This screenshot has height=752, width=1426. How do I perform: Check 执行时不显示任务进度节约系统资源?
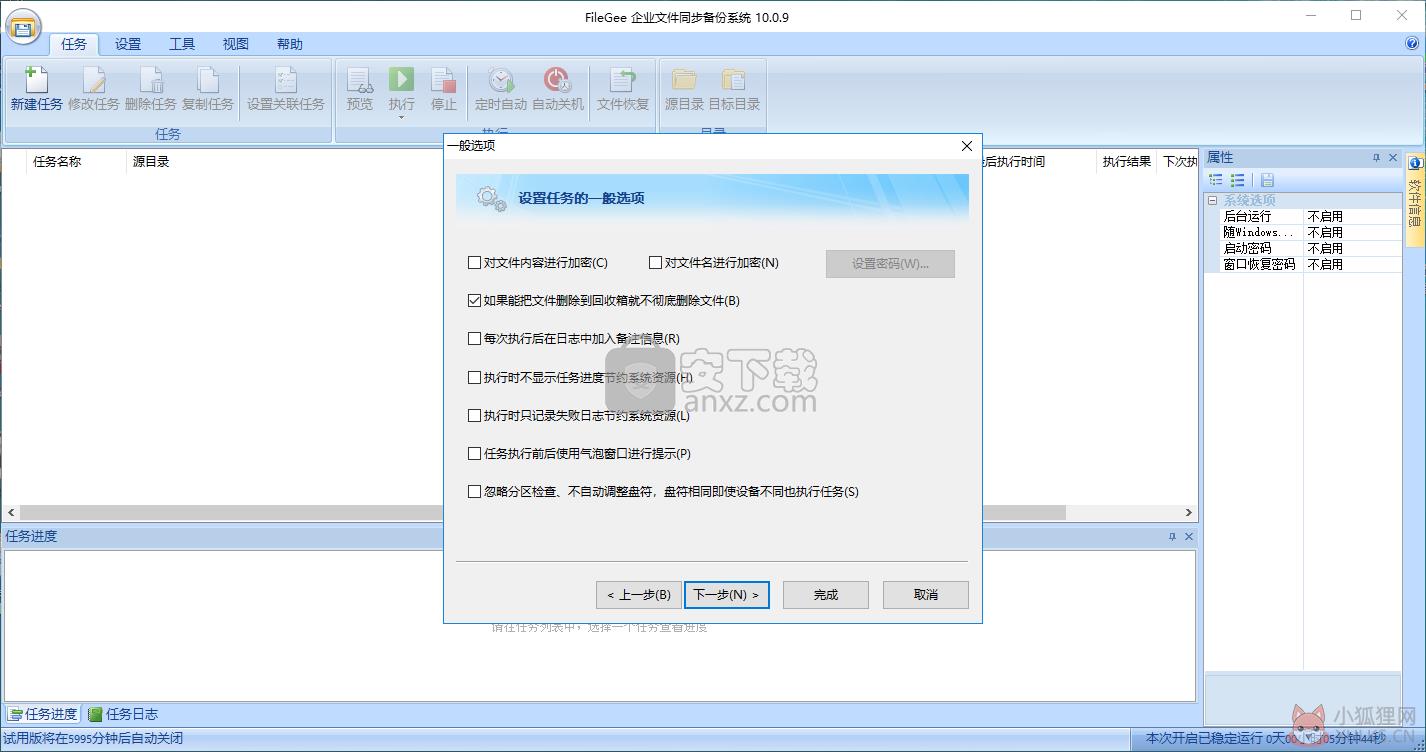(x=475, y=378)
